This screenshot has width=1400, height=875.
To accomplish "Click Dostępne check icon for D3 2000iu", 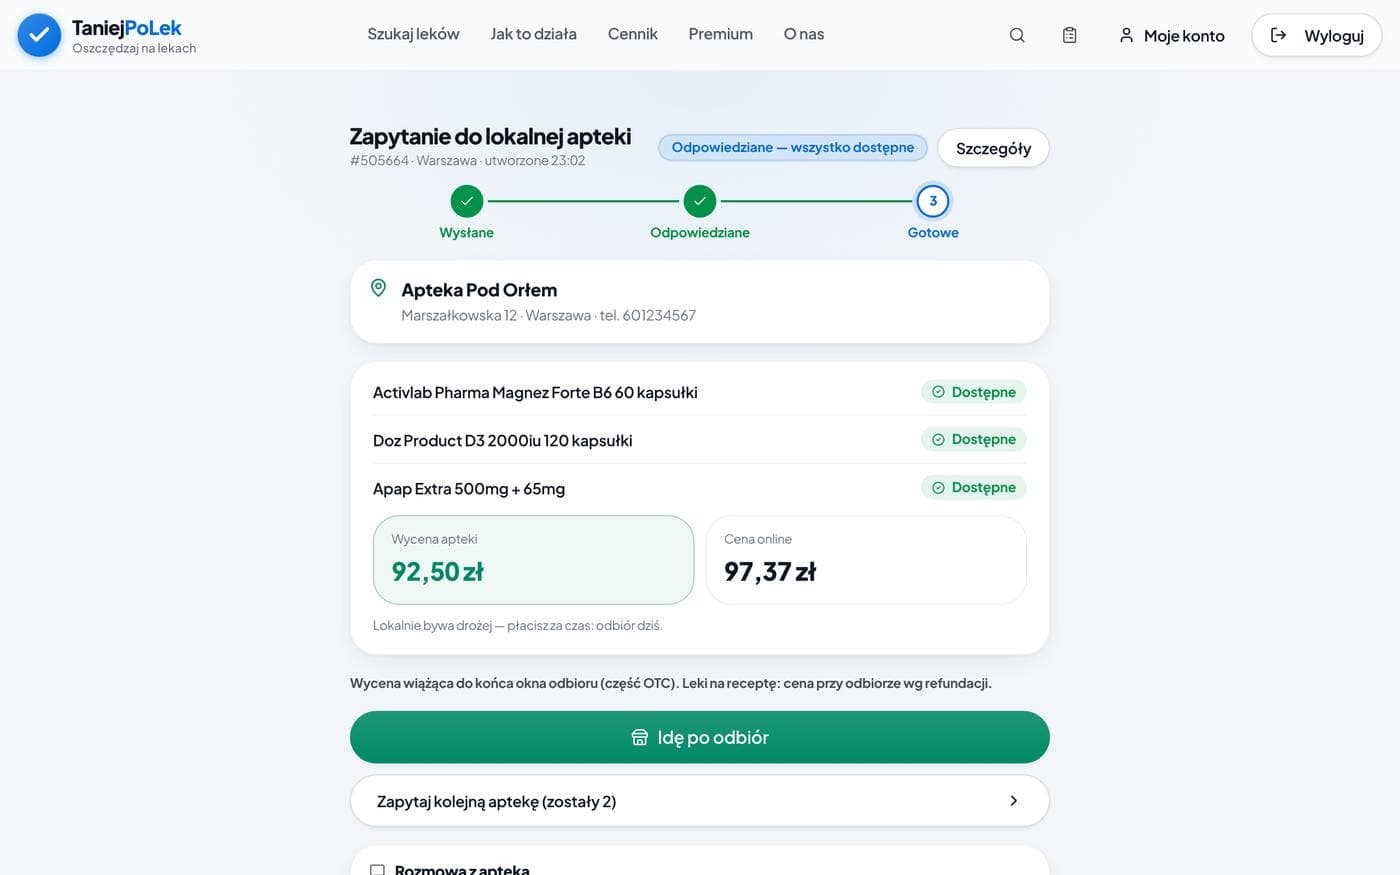I will [938, 440].
